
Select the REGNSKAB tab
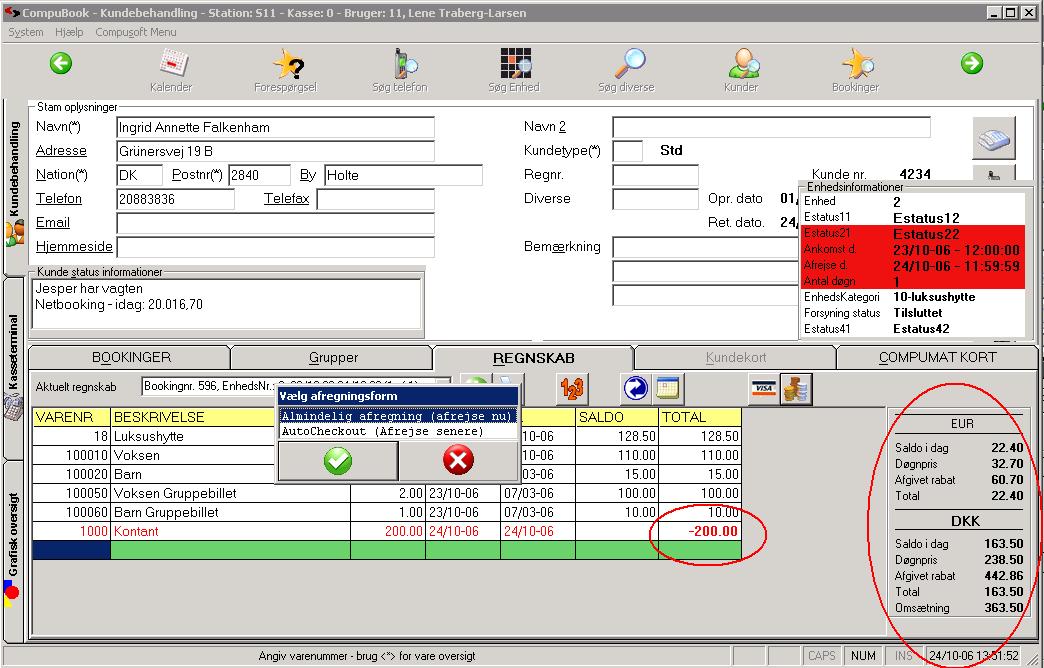coord(533,358)
